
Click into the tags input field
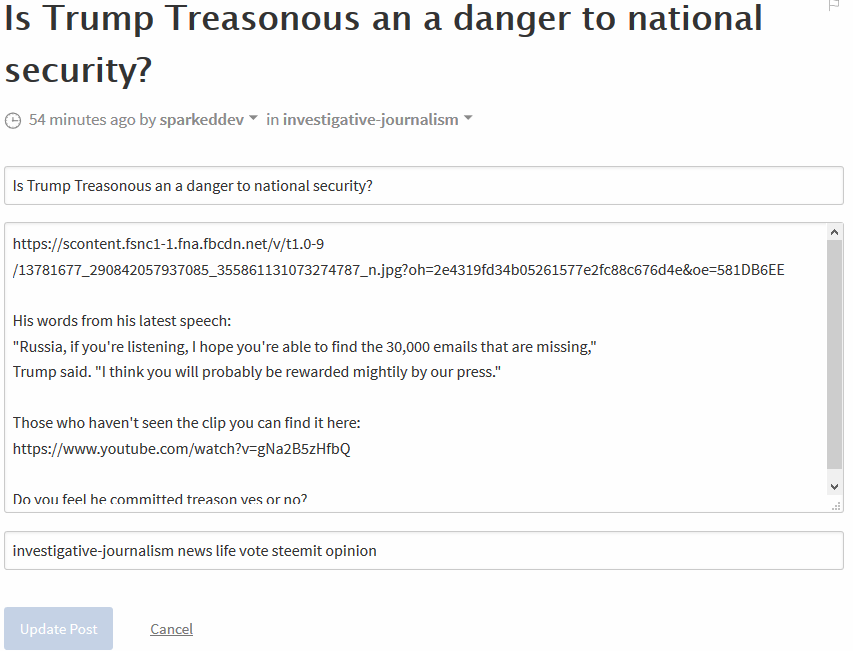[424, 551]
